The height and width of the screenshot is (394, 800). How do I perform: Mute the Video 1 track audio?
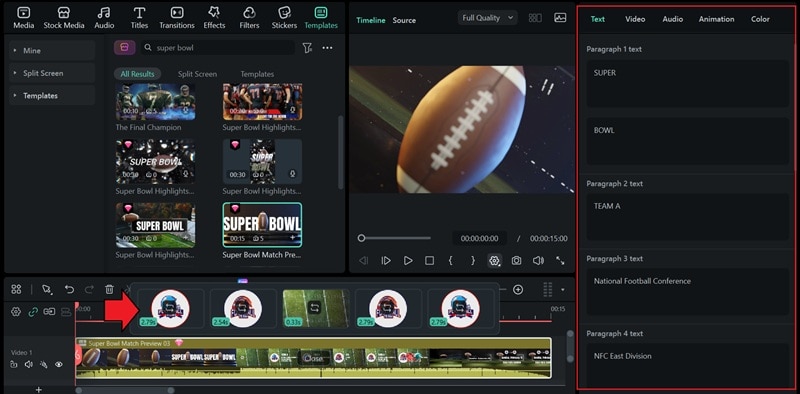pyautogui.click(x=29, y=364)
